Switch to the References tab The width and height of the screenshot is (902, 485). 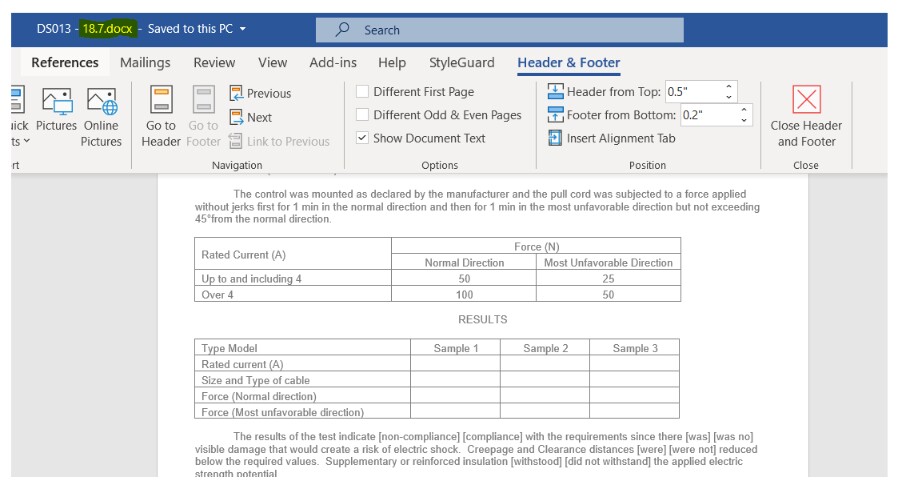click(65, 62)
